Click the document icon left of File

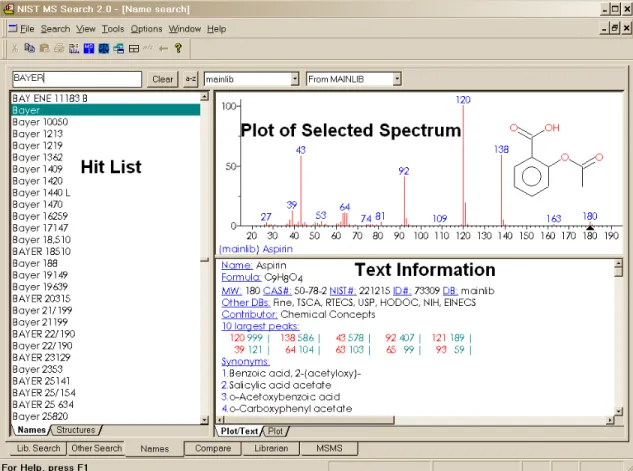(x=13, y=28)
